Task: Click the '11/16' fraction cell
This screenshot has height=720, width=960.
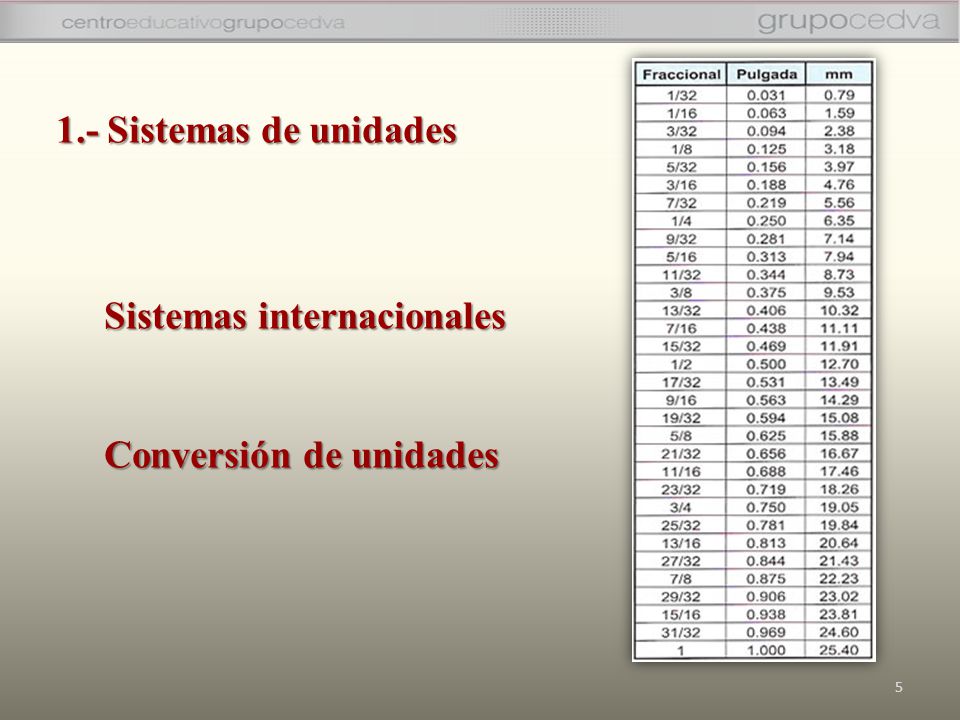Action: 681,472
